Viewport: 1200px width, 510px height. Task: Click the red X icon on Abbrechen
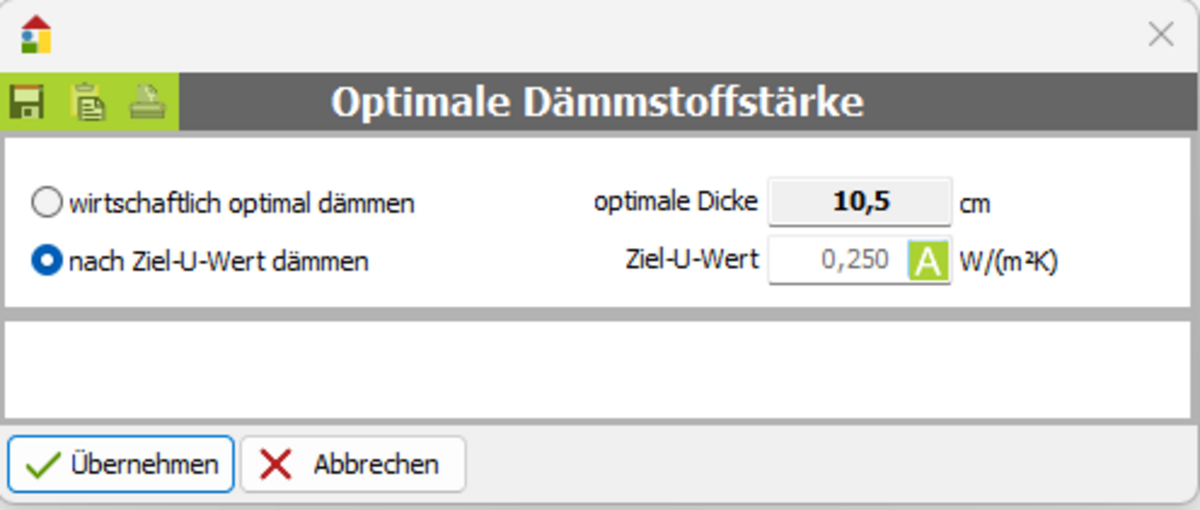click(x=275, y=465)
